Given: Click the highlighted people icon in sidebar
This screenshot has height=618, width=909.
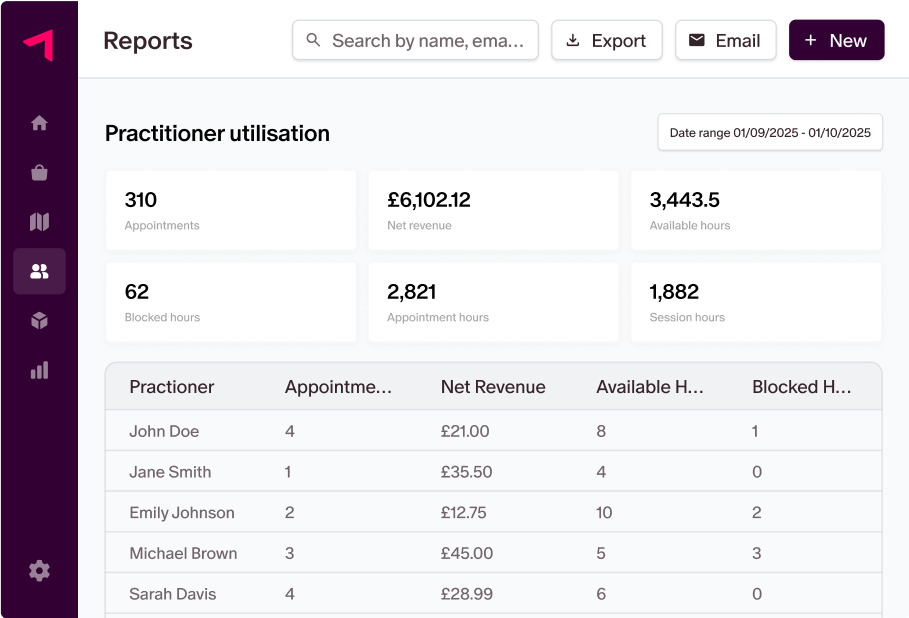Looking at the screenshot, I should click(39, 271).
